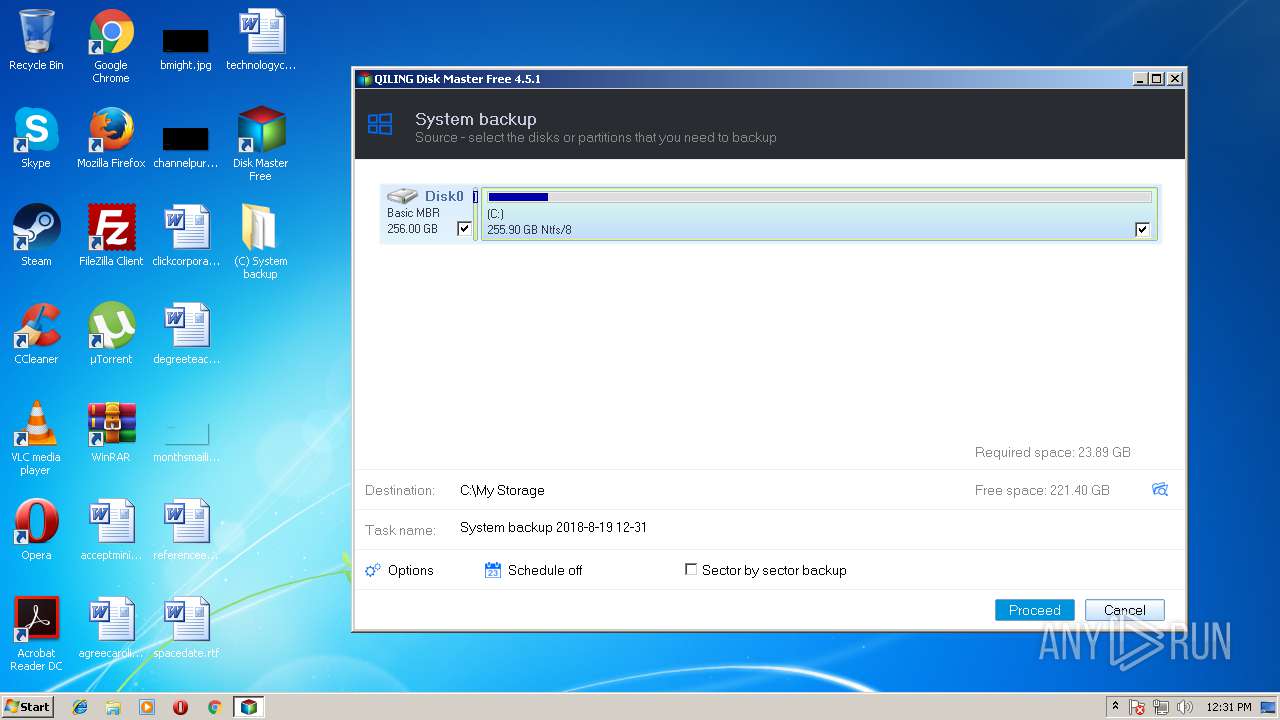Viewport: 1280px width, 720px height.
Task: Select the referencee... Word document
Action: (186, 530)
